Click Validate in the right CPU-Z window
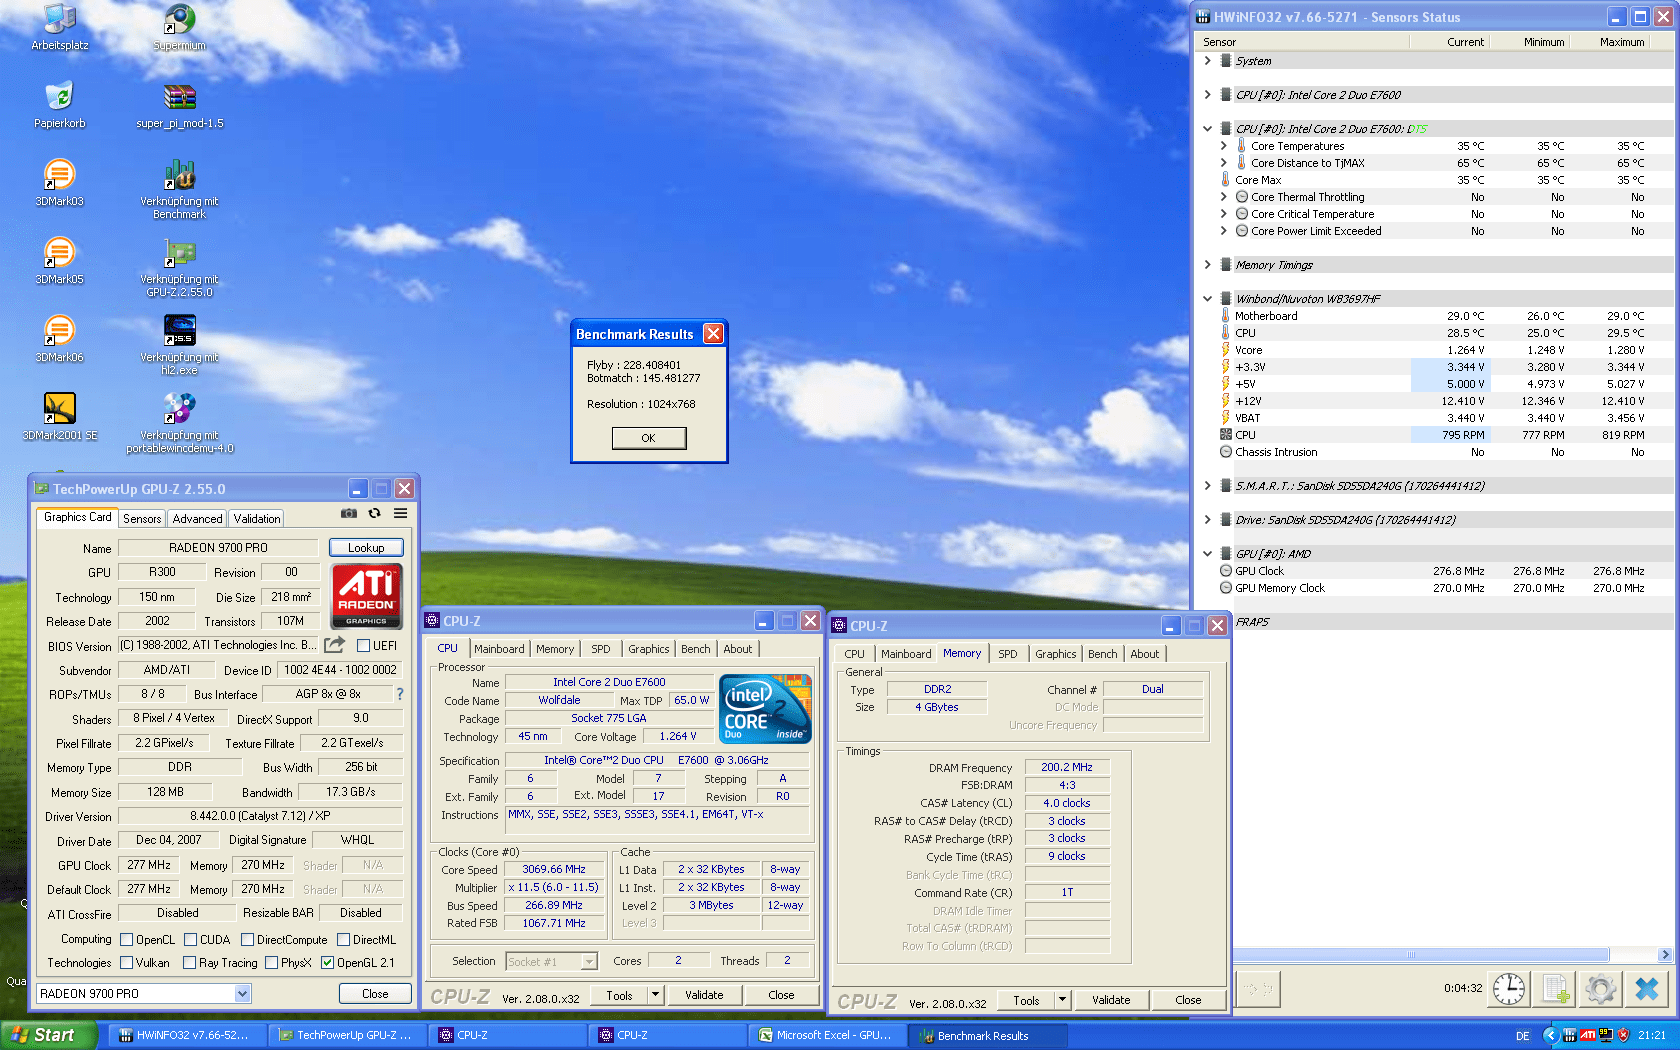Viewport: 1680px width, 1050px height. (x=1111, y=1000)
